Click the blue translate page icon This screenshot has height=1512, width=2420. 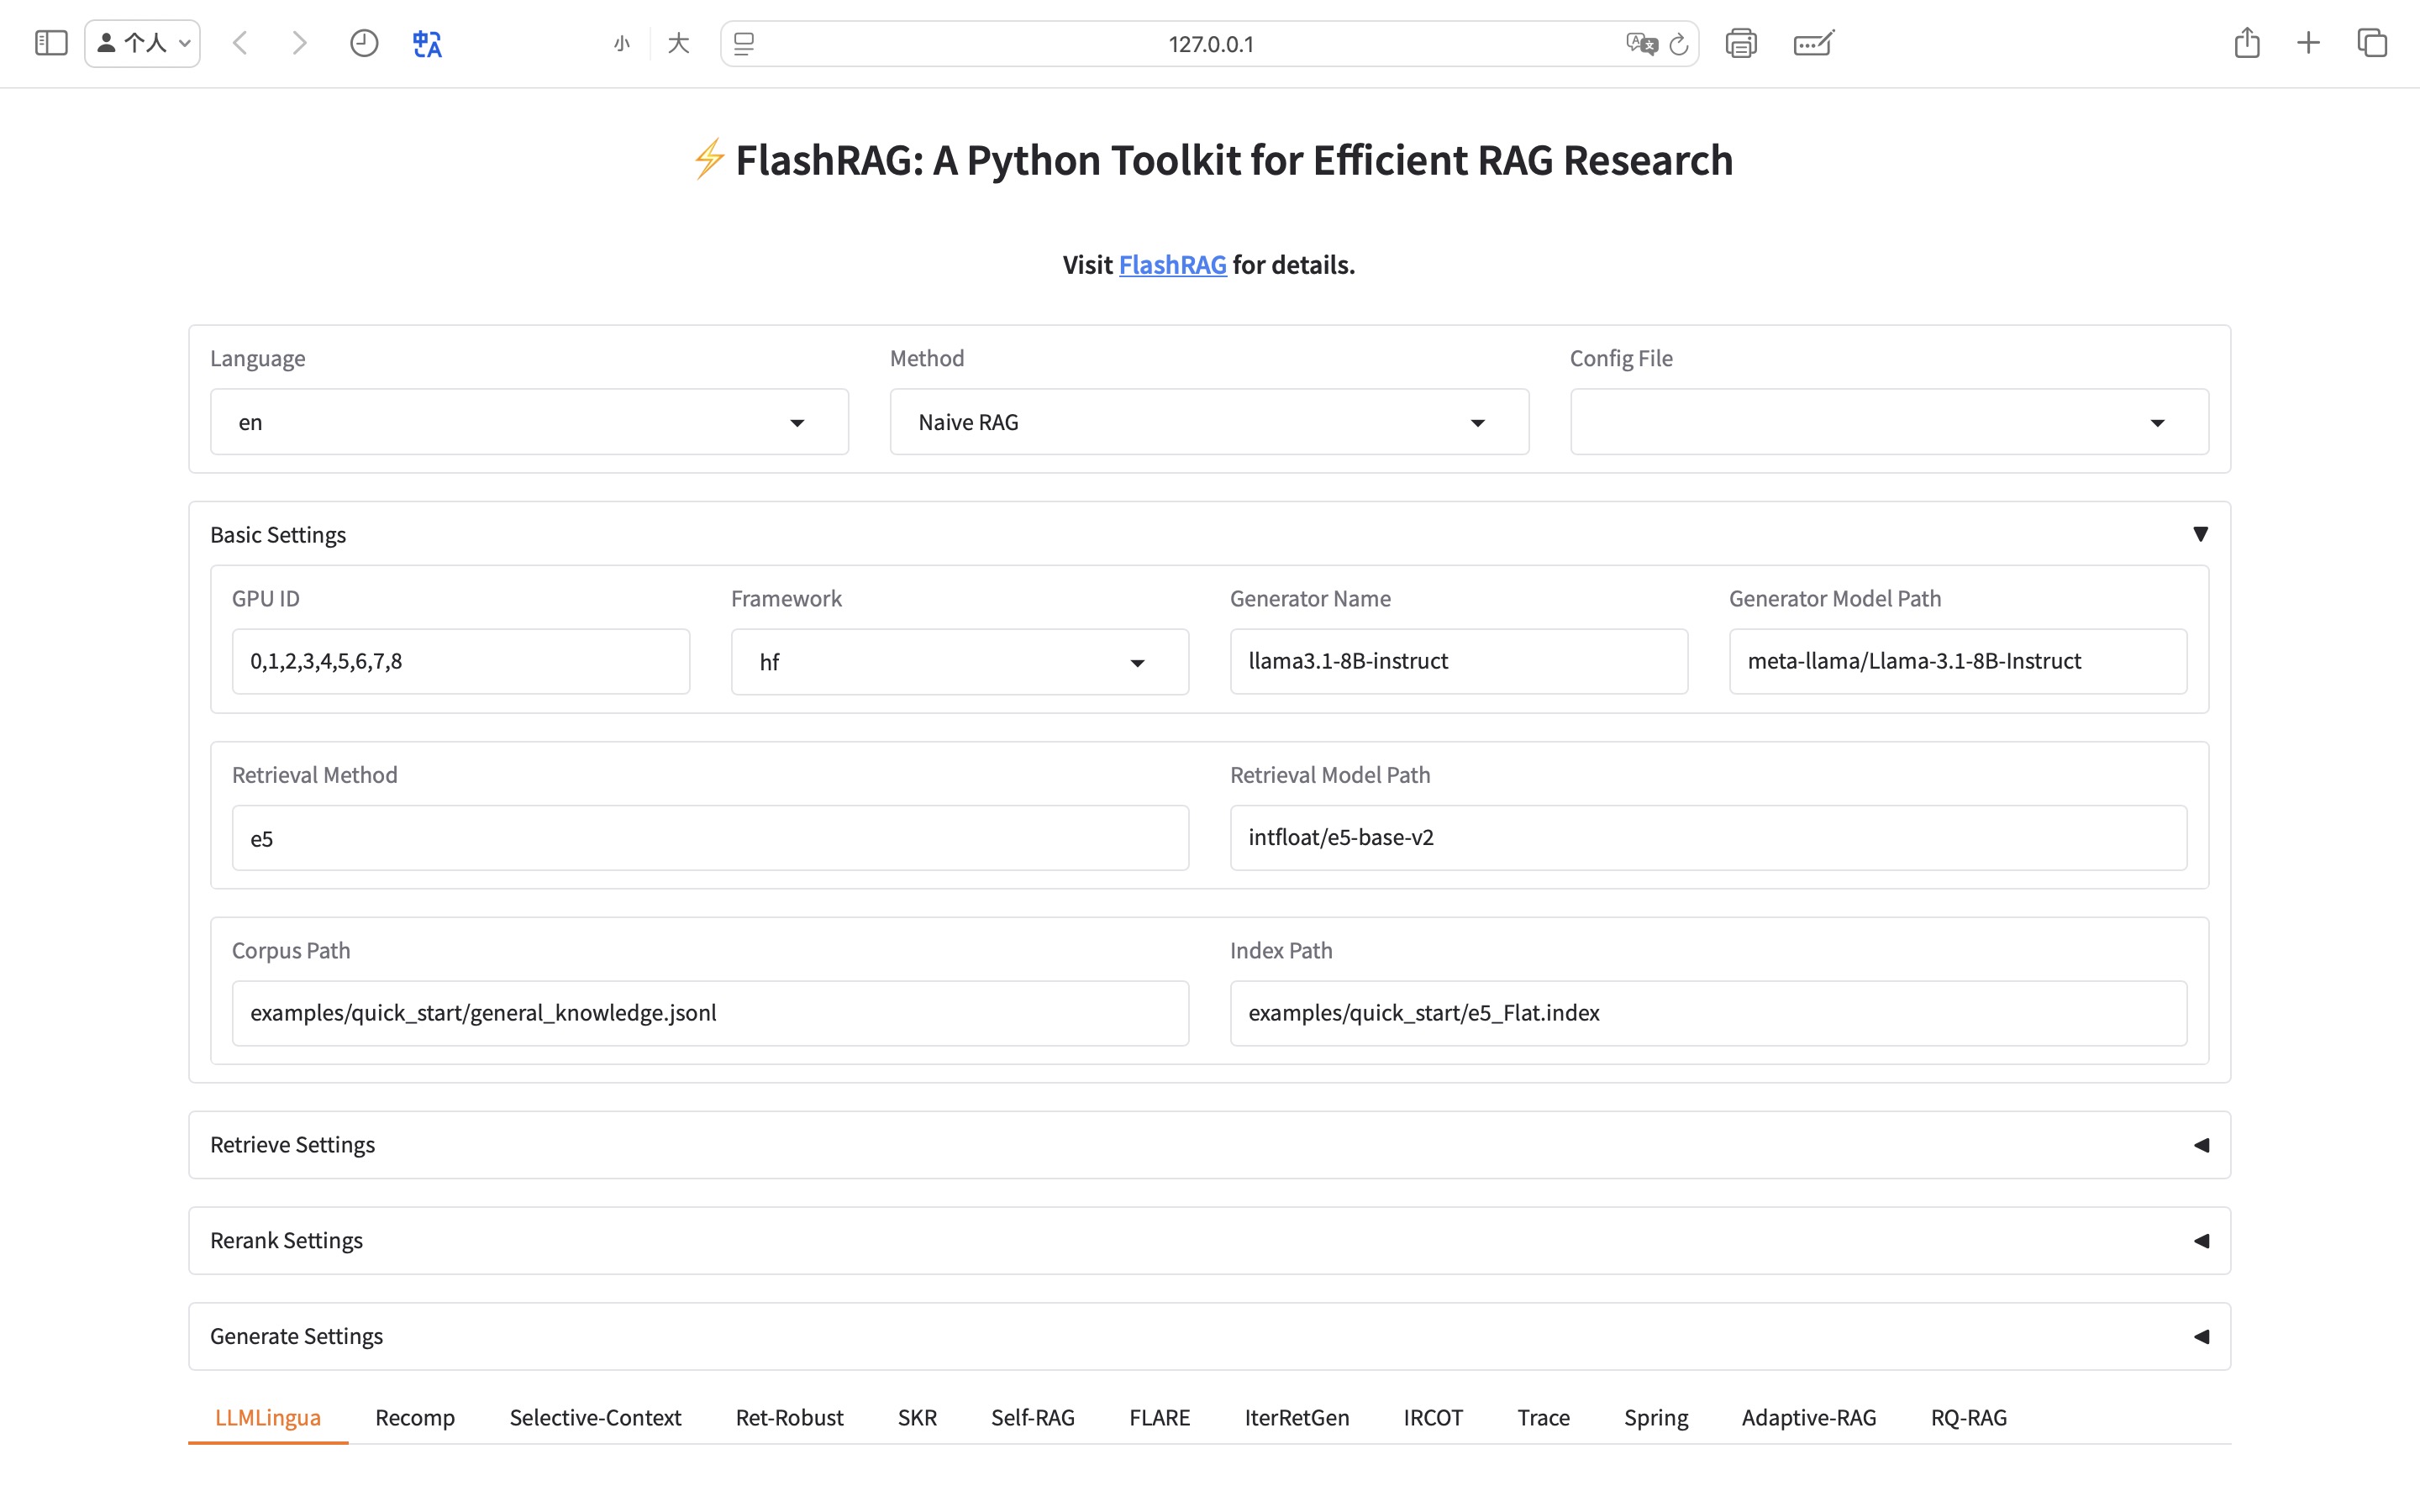(427, 43)
